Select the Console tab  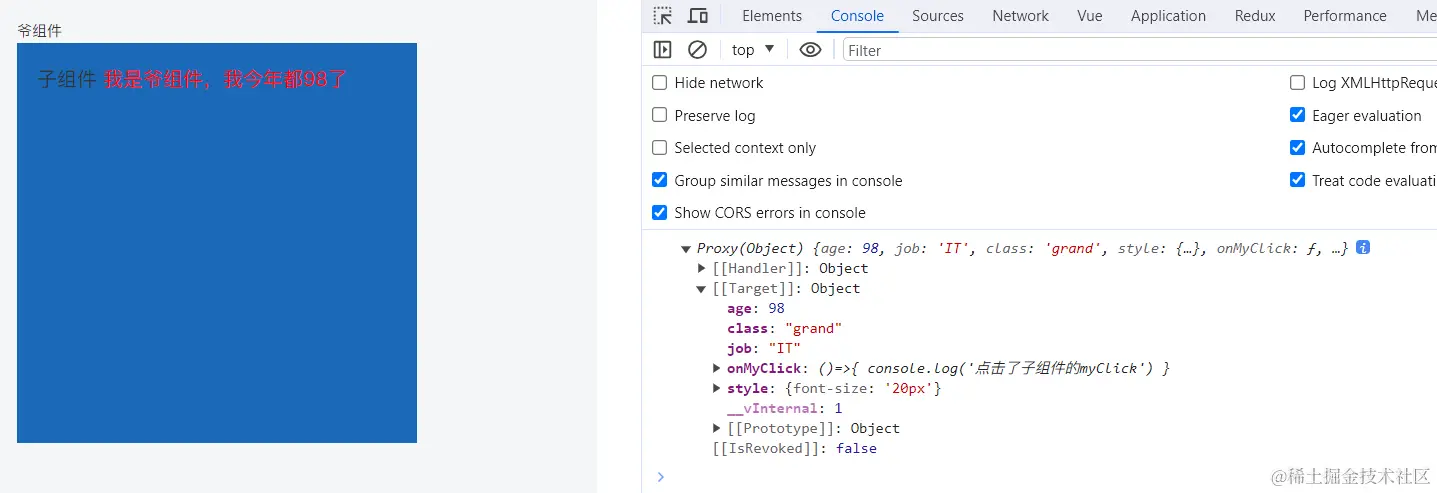857,16
